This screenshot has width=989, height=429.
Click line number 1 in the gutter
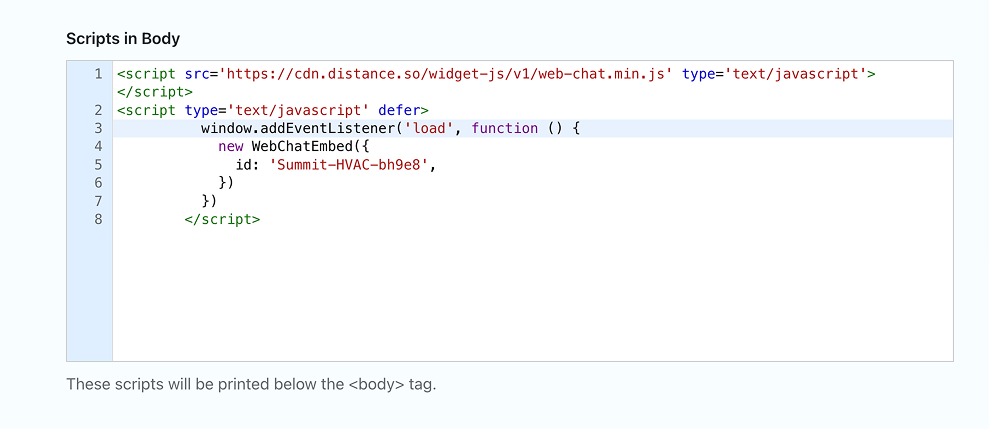pos(97,74)
